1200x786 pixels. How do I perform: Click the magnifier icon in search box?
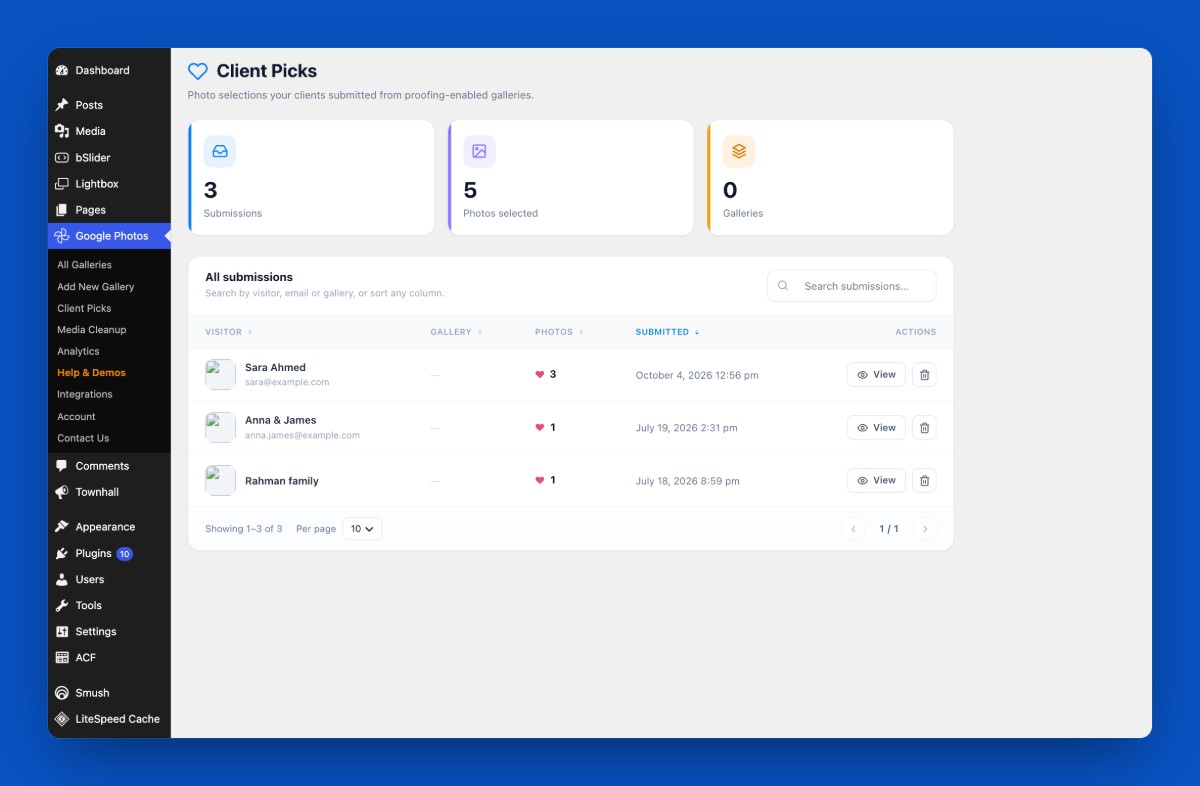[783, 286]
